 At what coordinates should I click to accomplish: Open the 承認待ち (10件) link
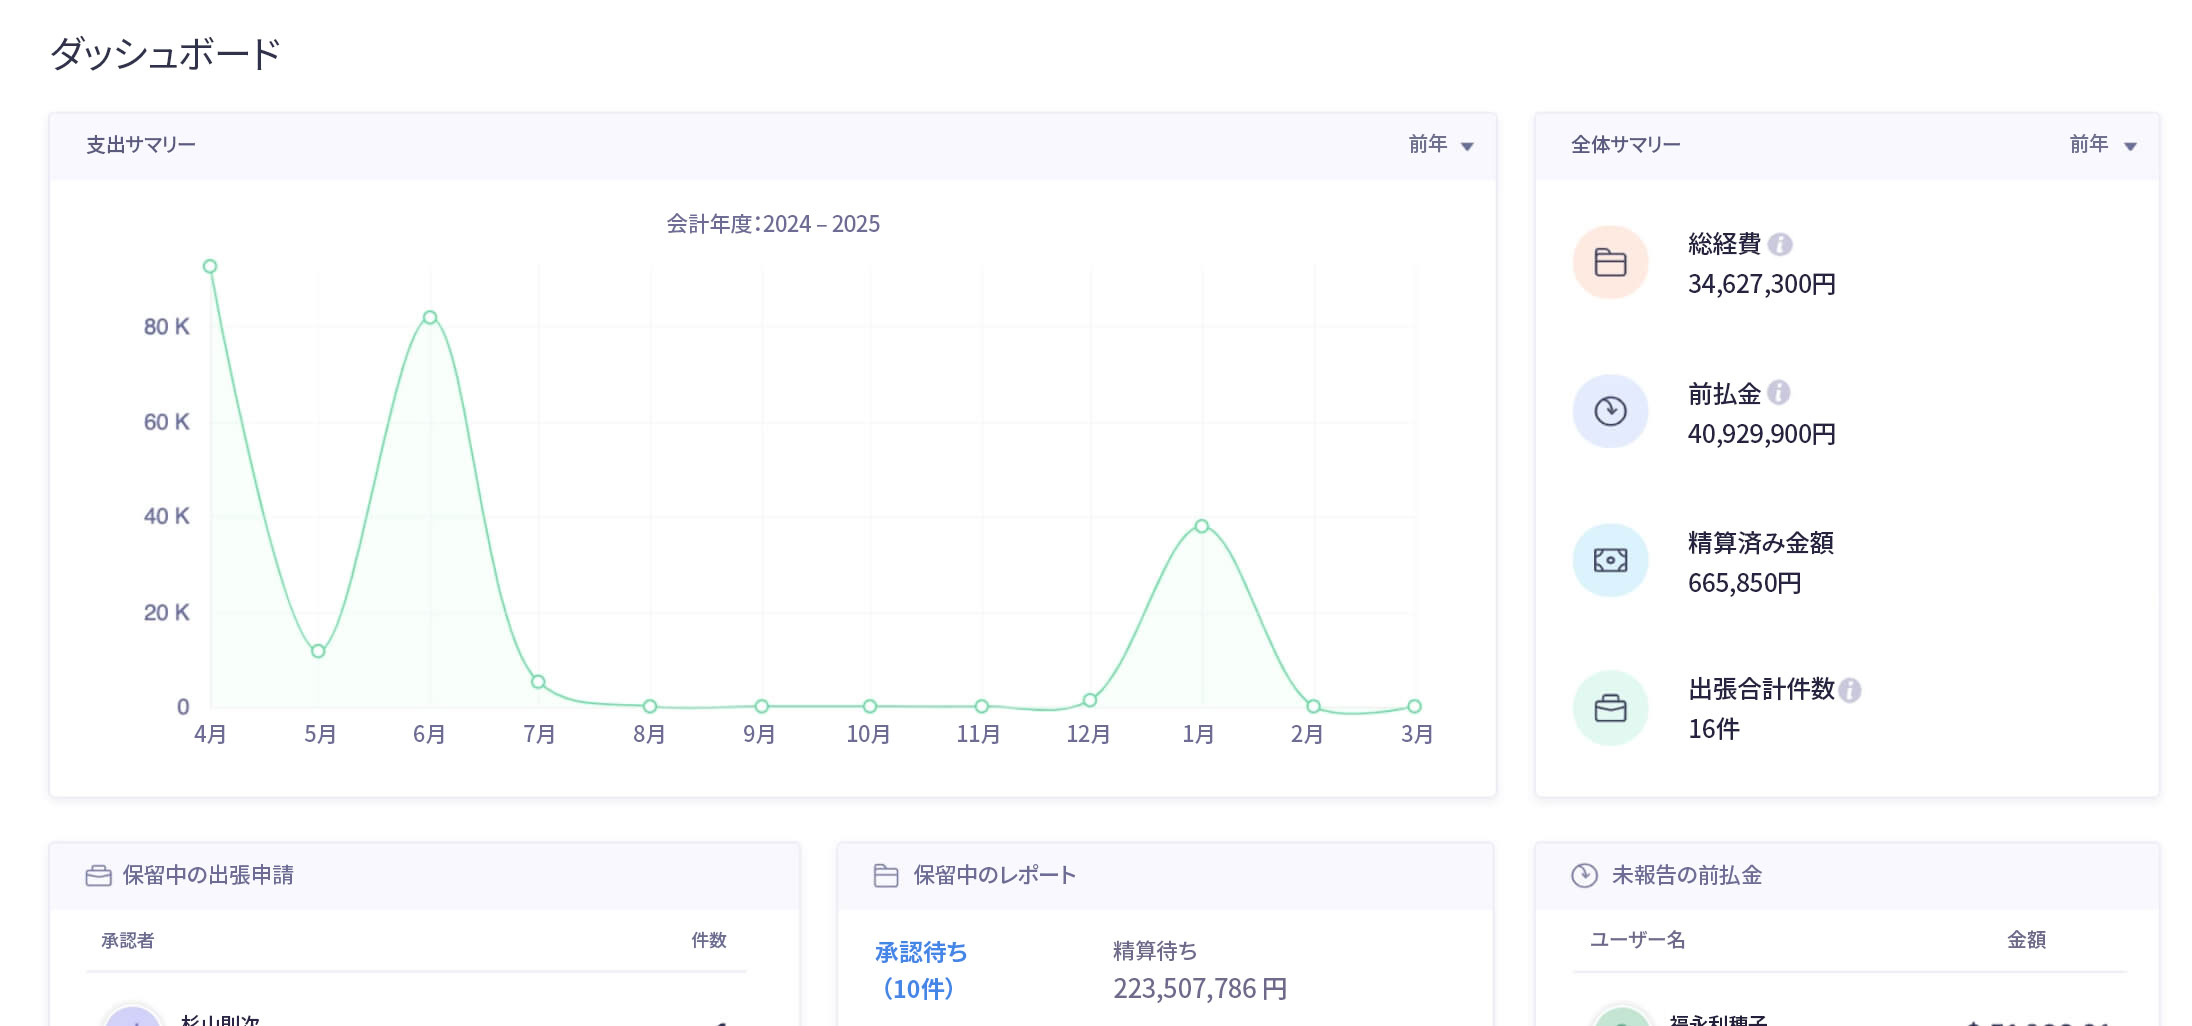pyautogui.click(x=920, y=970)
